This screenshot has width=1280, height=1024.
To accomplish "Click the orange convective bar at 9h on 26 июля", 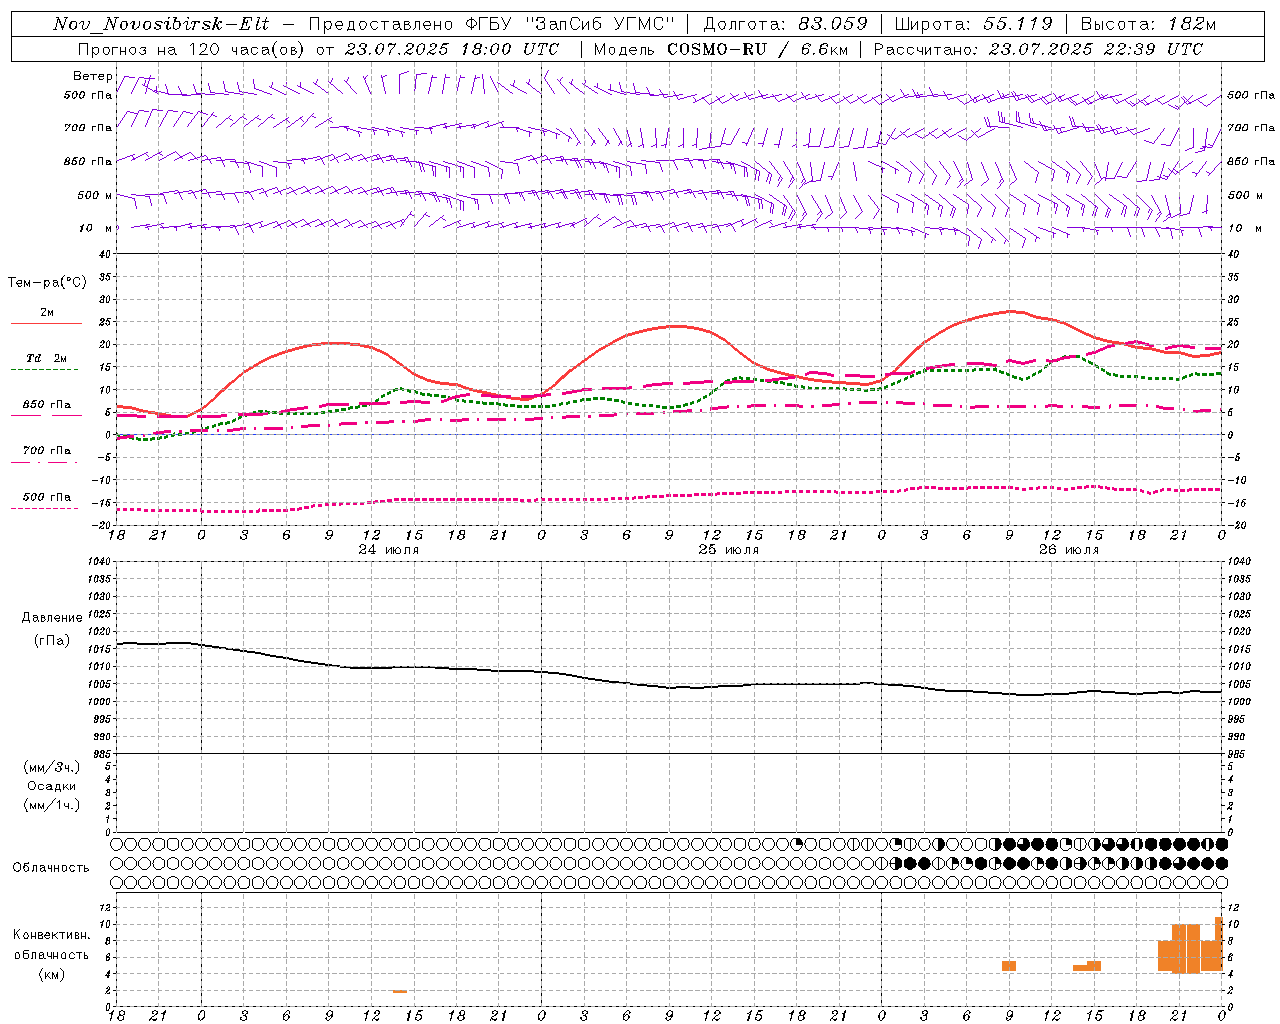I will point(1009,966).
